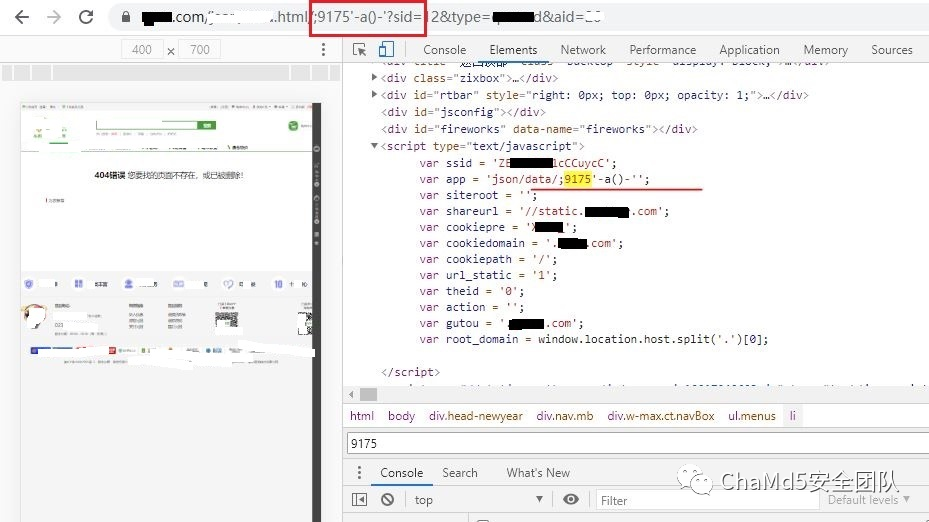The width and height of the screenshot is (929, 522).
Task: Grab the Elements horizontal scrollbar thumb
Action: pos(369,394)
